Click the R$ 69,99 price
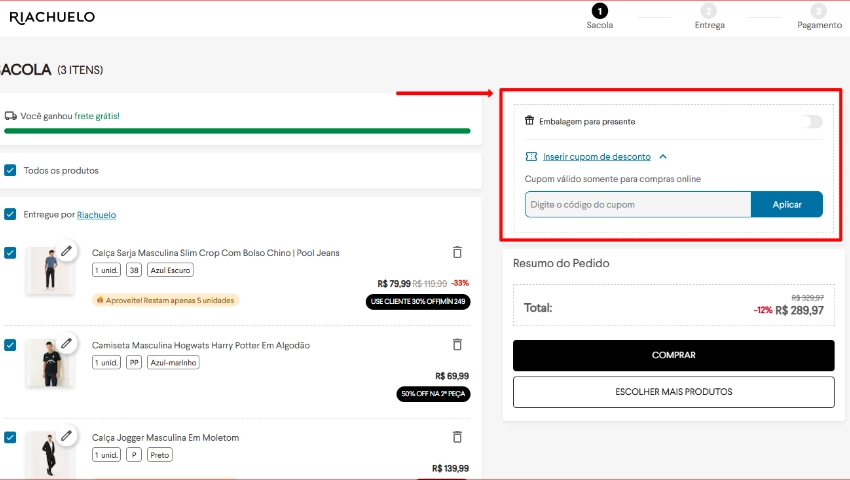 pos(452,376)
